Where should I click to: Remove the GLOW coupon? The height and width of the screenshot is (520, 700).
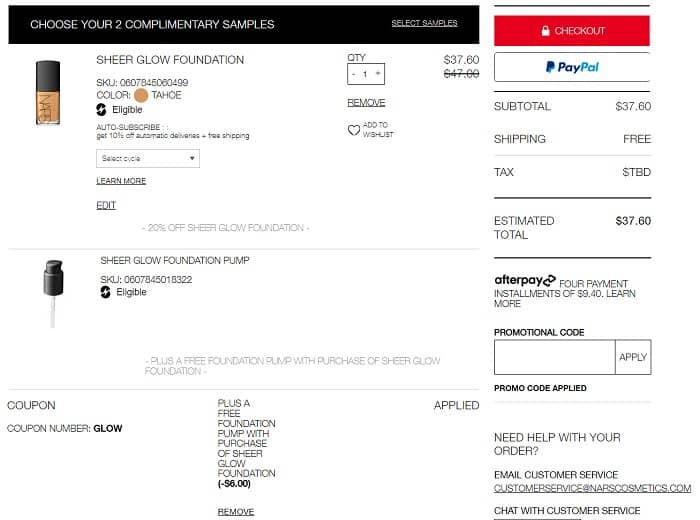click(x=236, y=511)
